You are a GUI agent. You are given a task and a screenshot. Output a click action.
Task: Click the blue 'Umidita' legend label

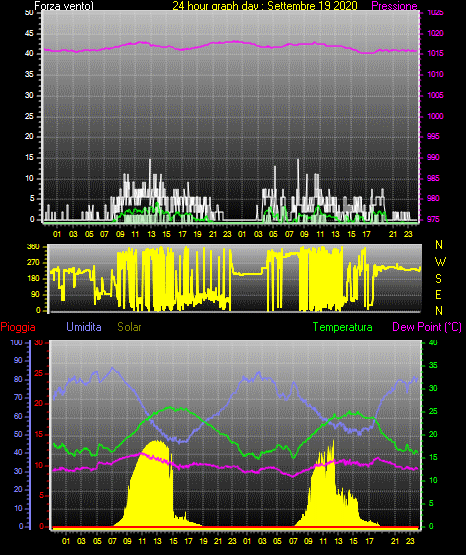click(x=84, y=327)
